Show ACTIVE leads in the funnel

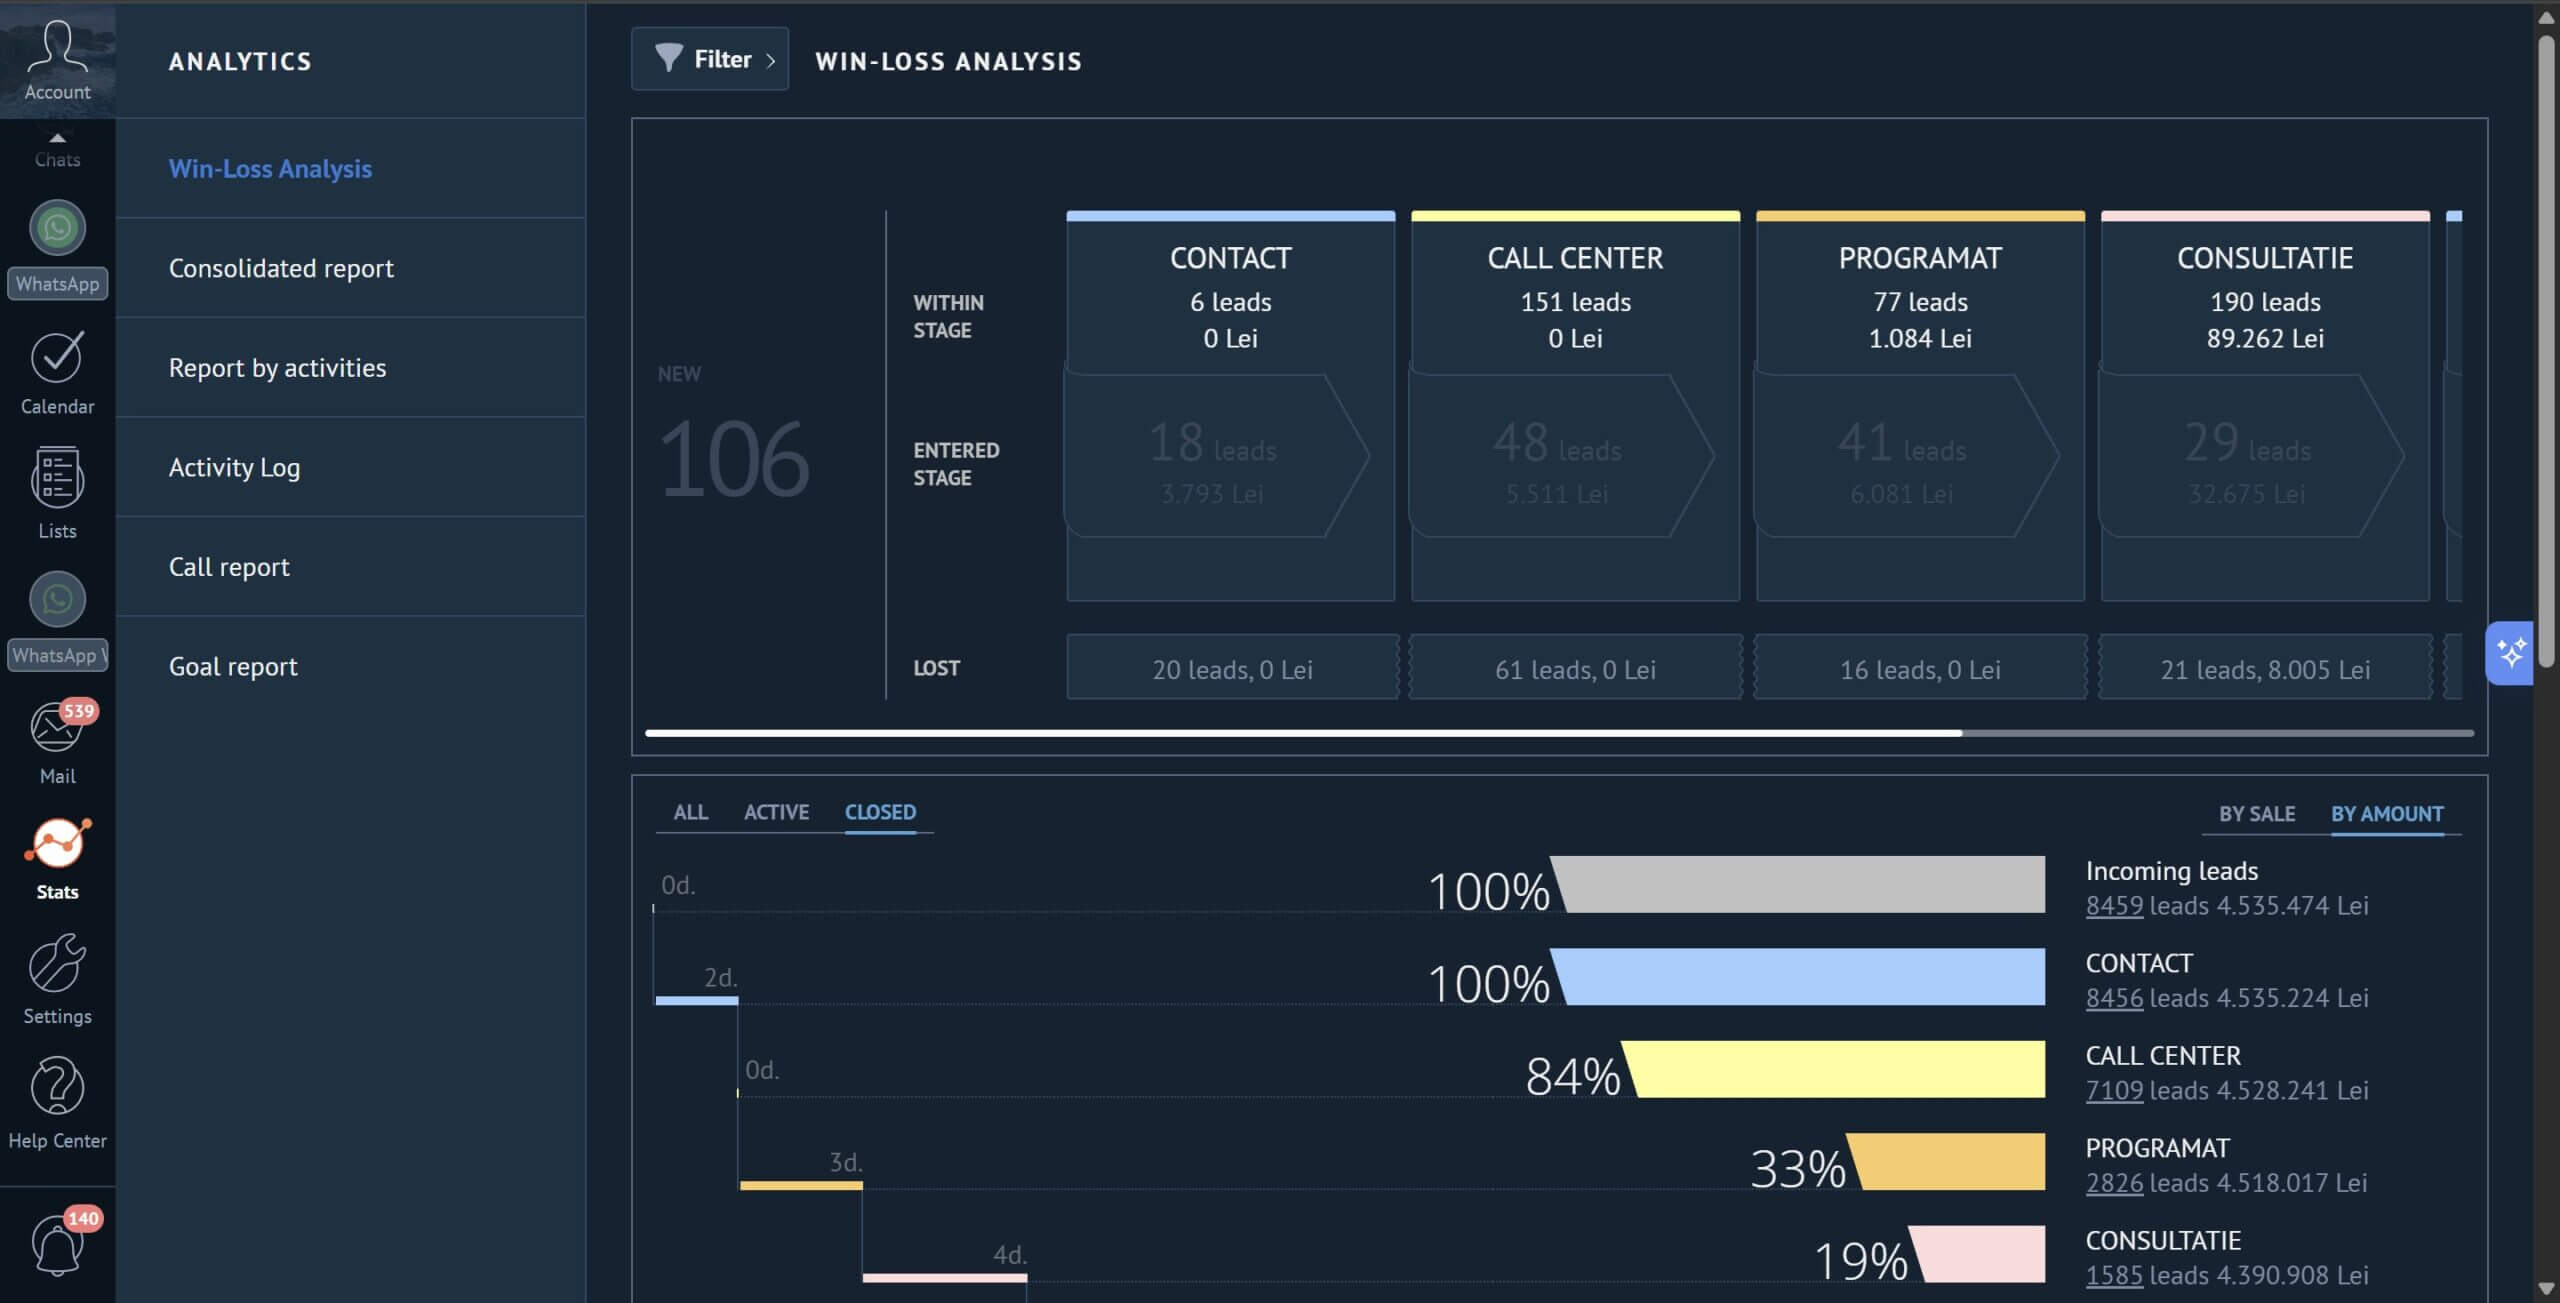click(x=776, y=812)
